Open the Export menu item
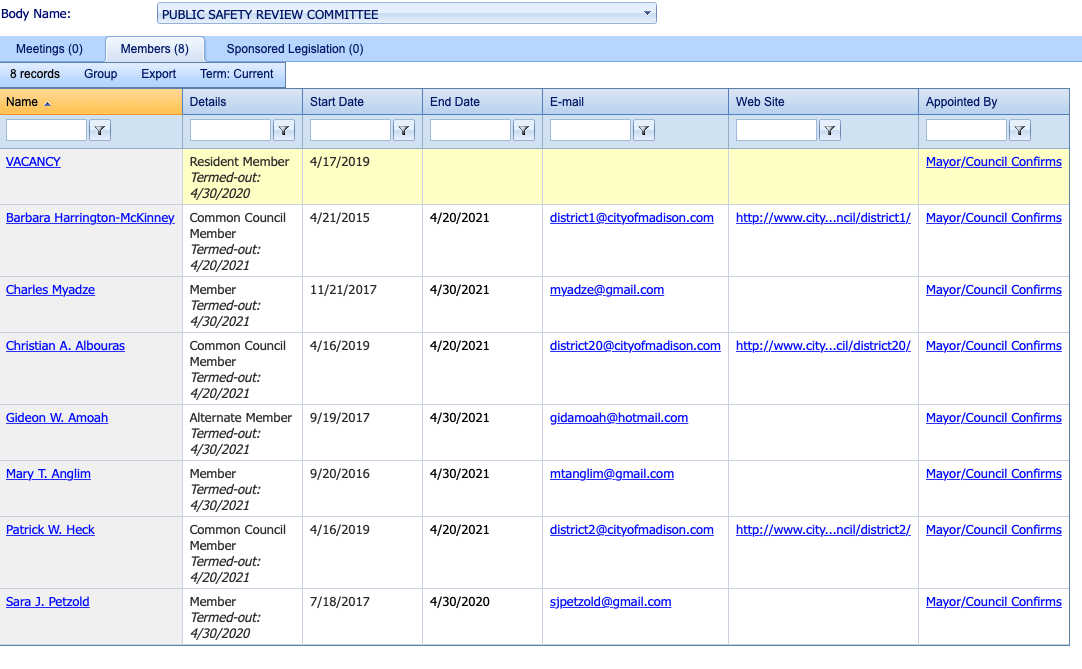This screenshot has height=669, width=1082. point(159,74)
